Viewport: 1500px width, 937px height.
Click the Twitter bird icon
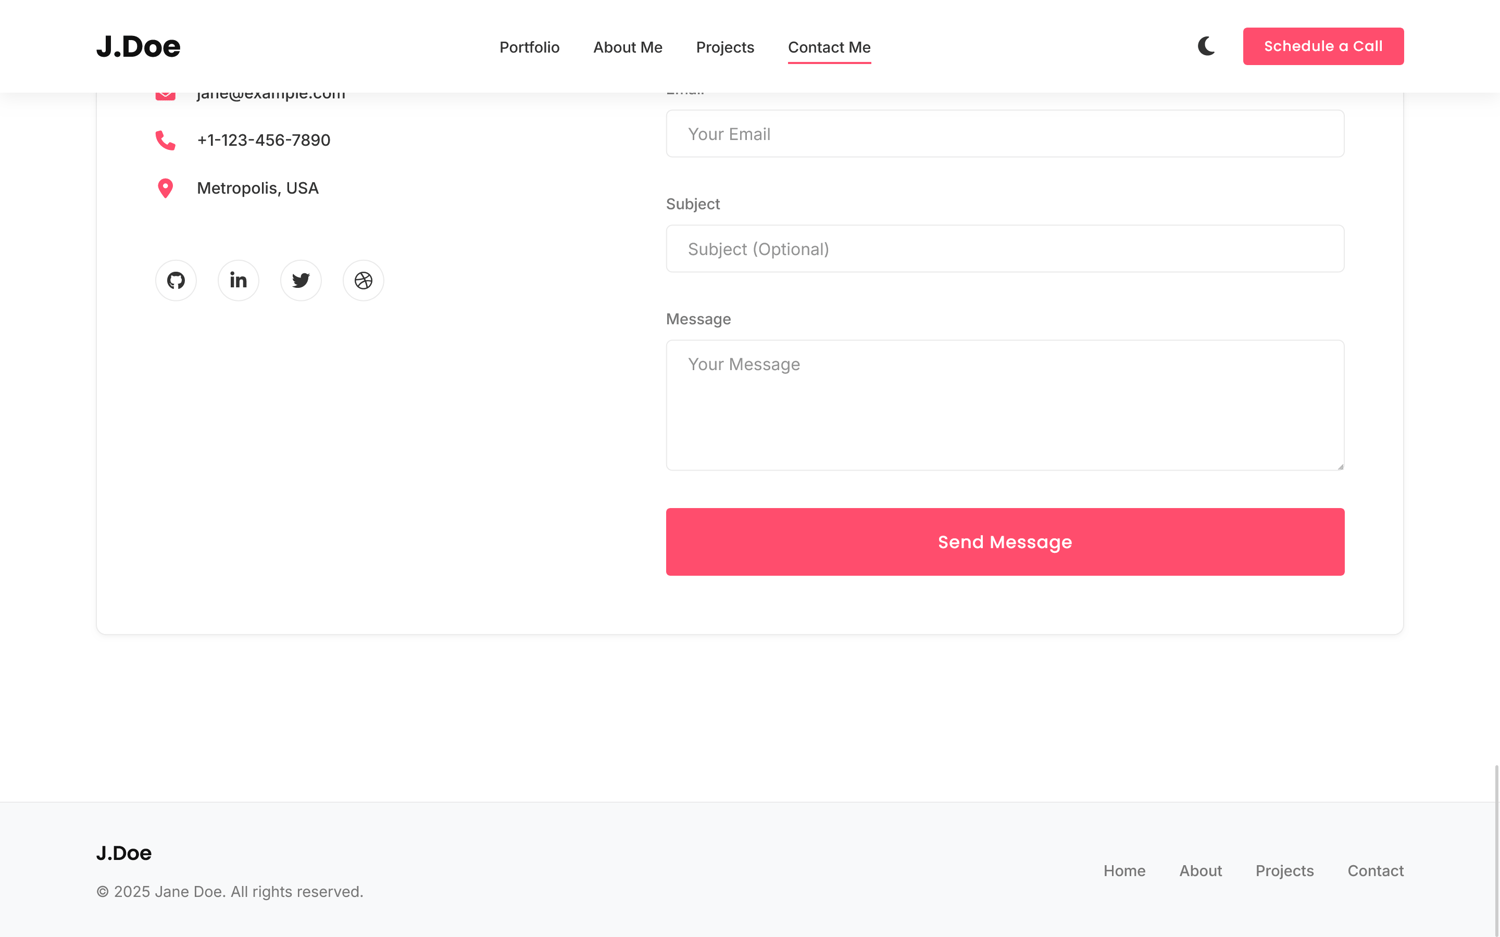(x=301, y=281)
